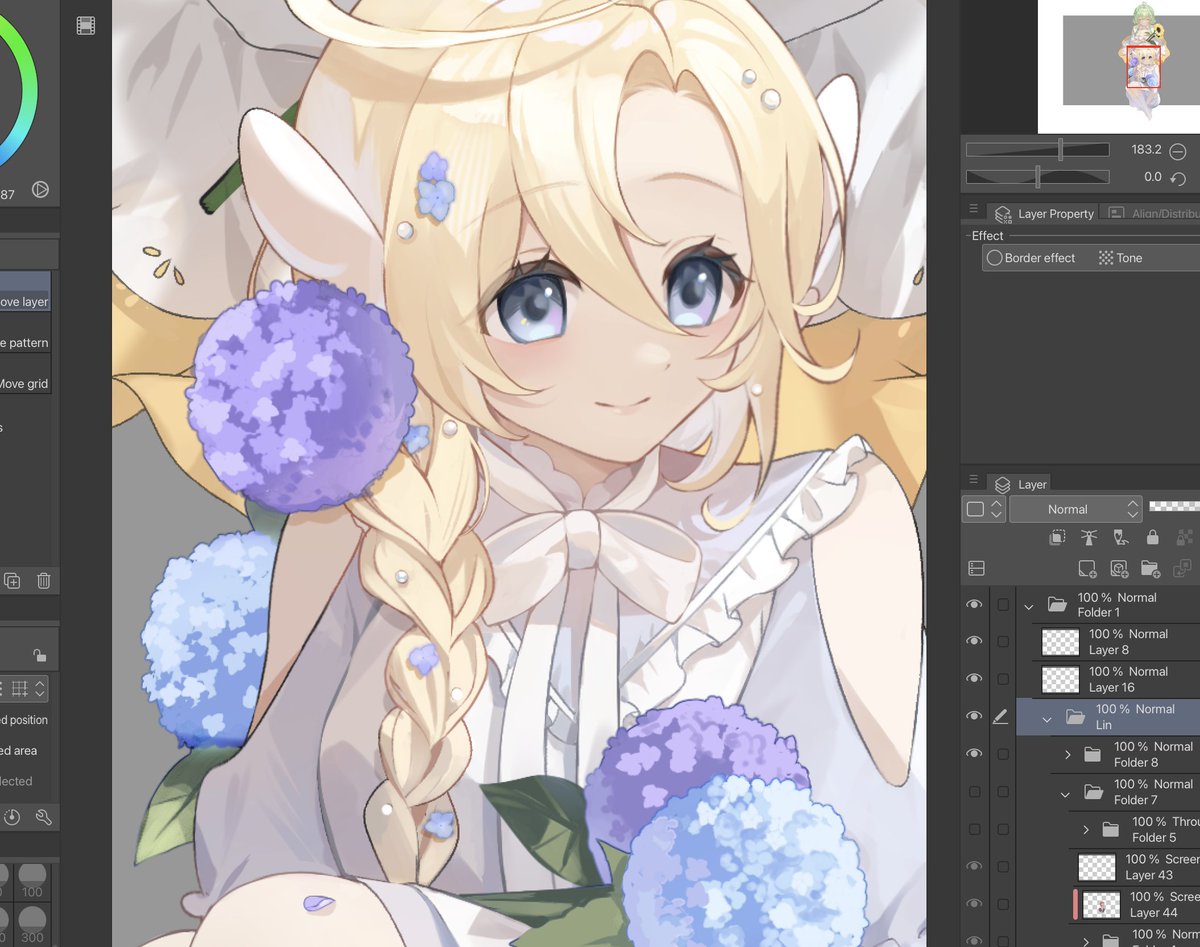Click the reset rotation arrow icon

pyautogui.click(x=1178, y=178)
